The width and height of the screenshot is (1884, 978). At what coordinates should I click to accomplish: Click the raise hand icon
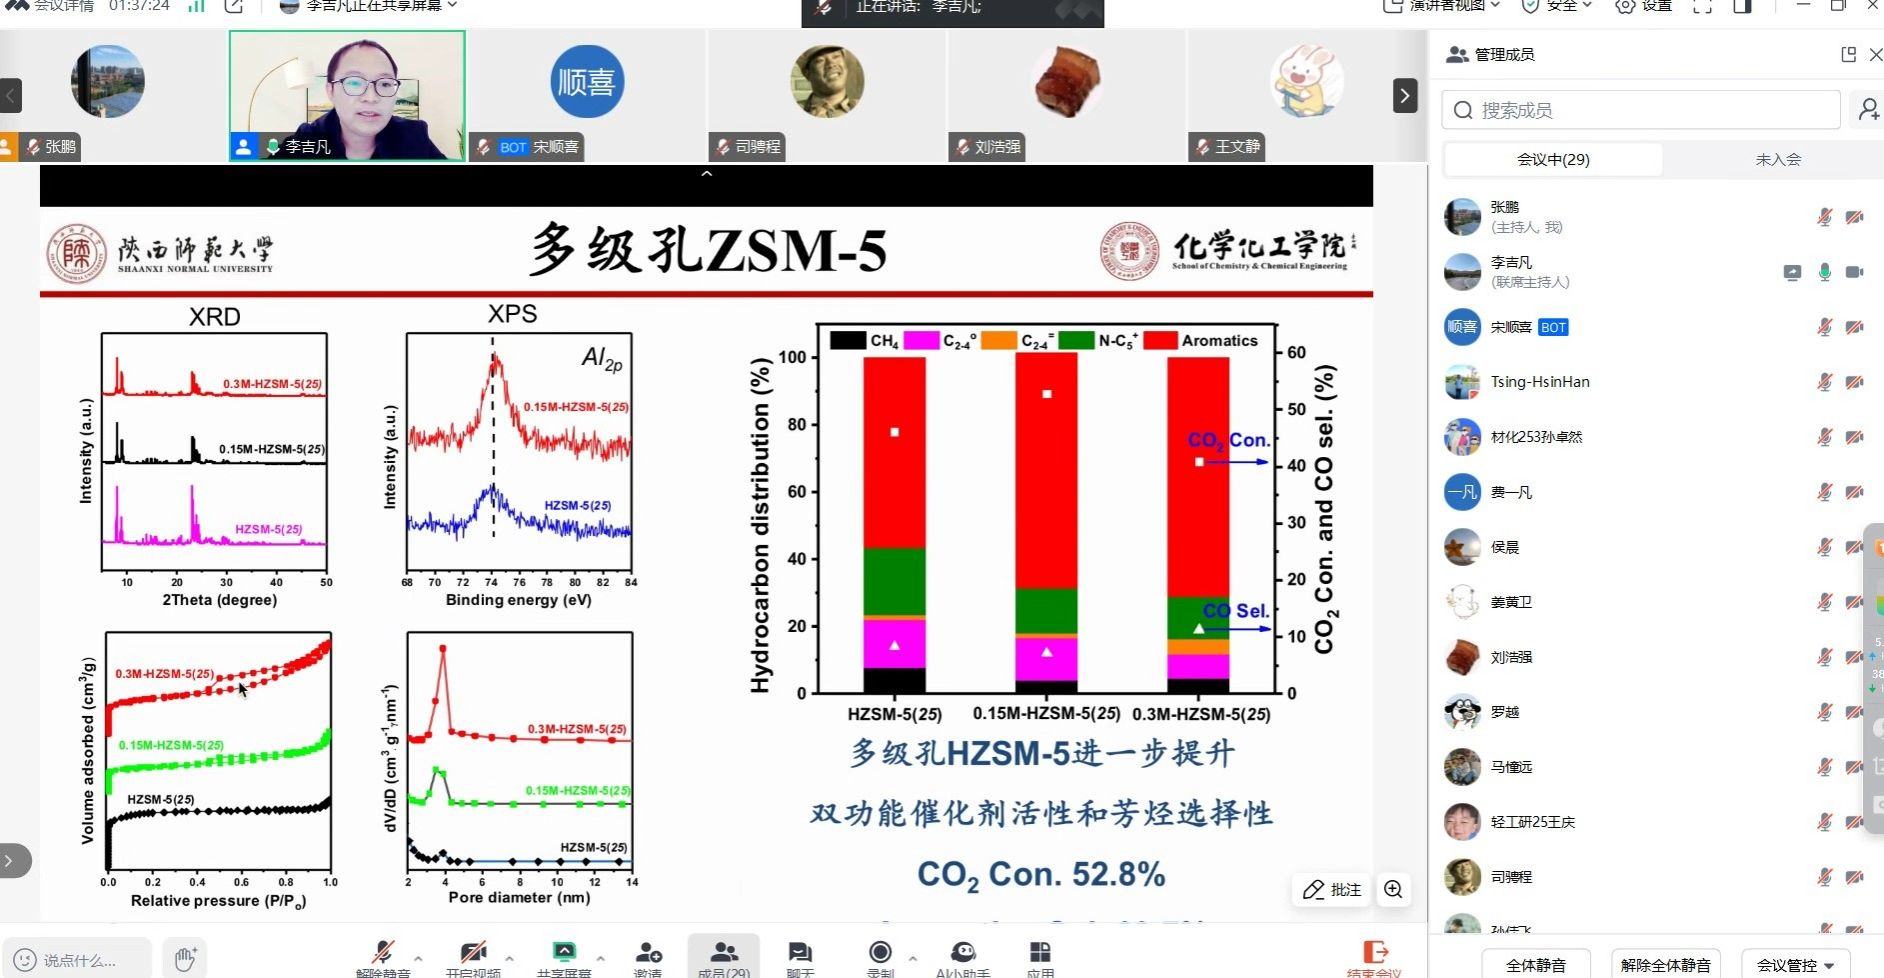[185, 959]
